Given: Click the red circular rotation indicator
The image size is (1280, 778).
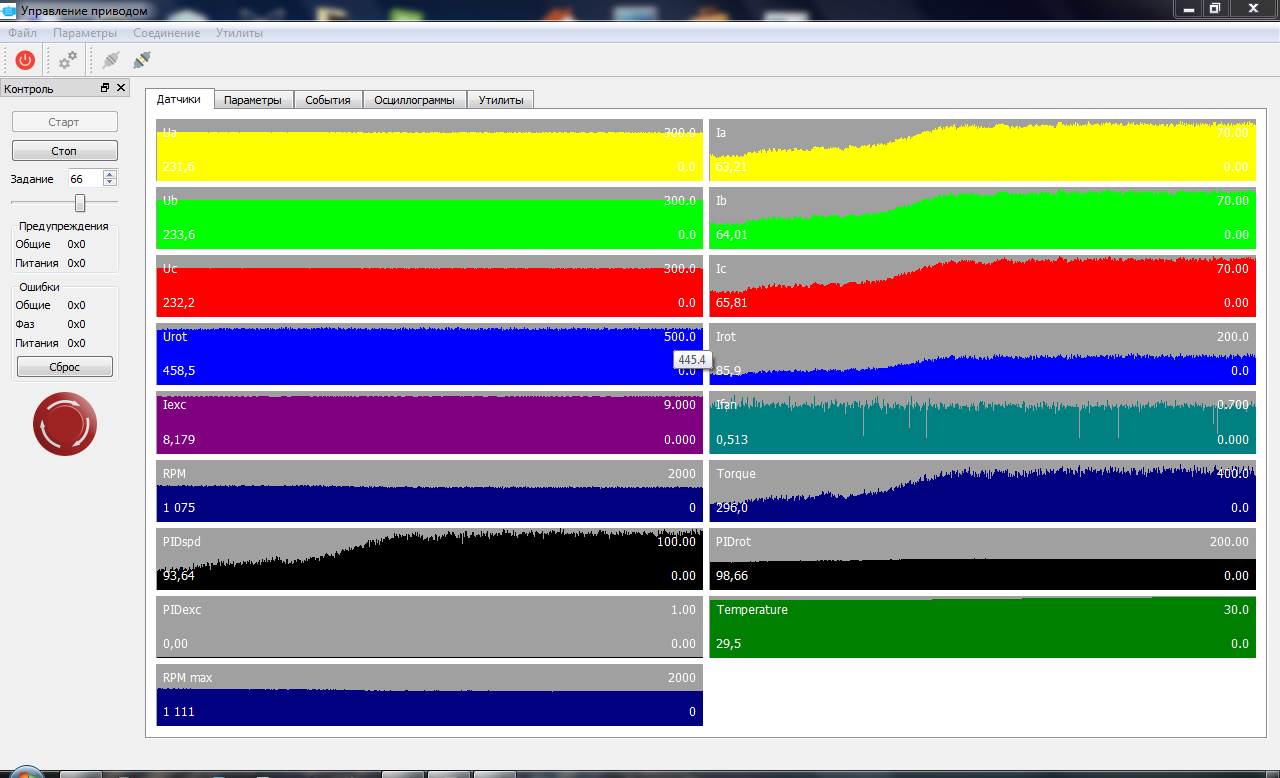Looking at the screenshot, I should point(65,424).
